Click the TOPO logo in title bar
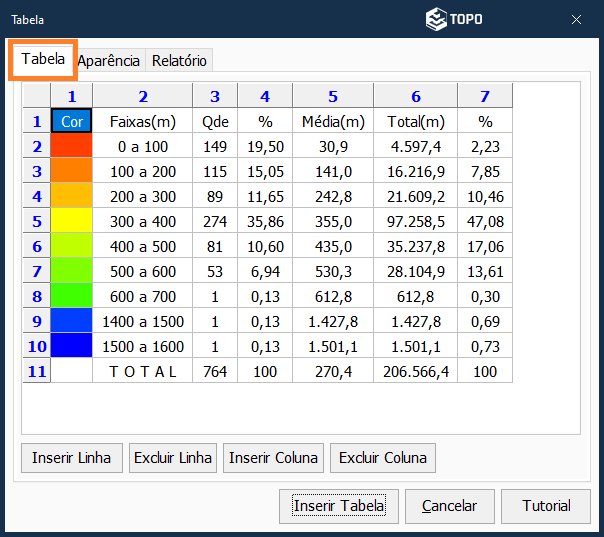Screen dimensions: 604x537 454,19
